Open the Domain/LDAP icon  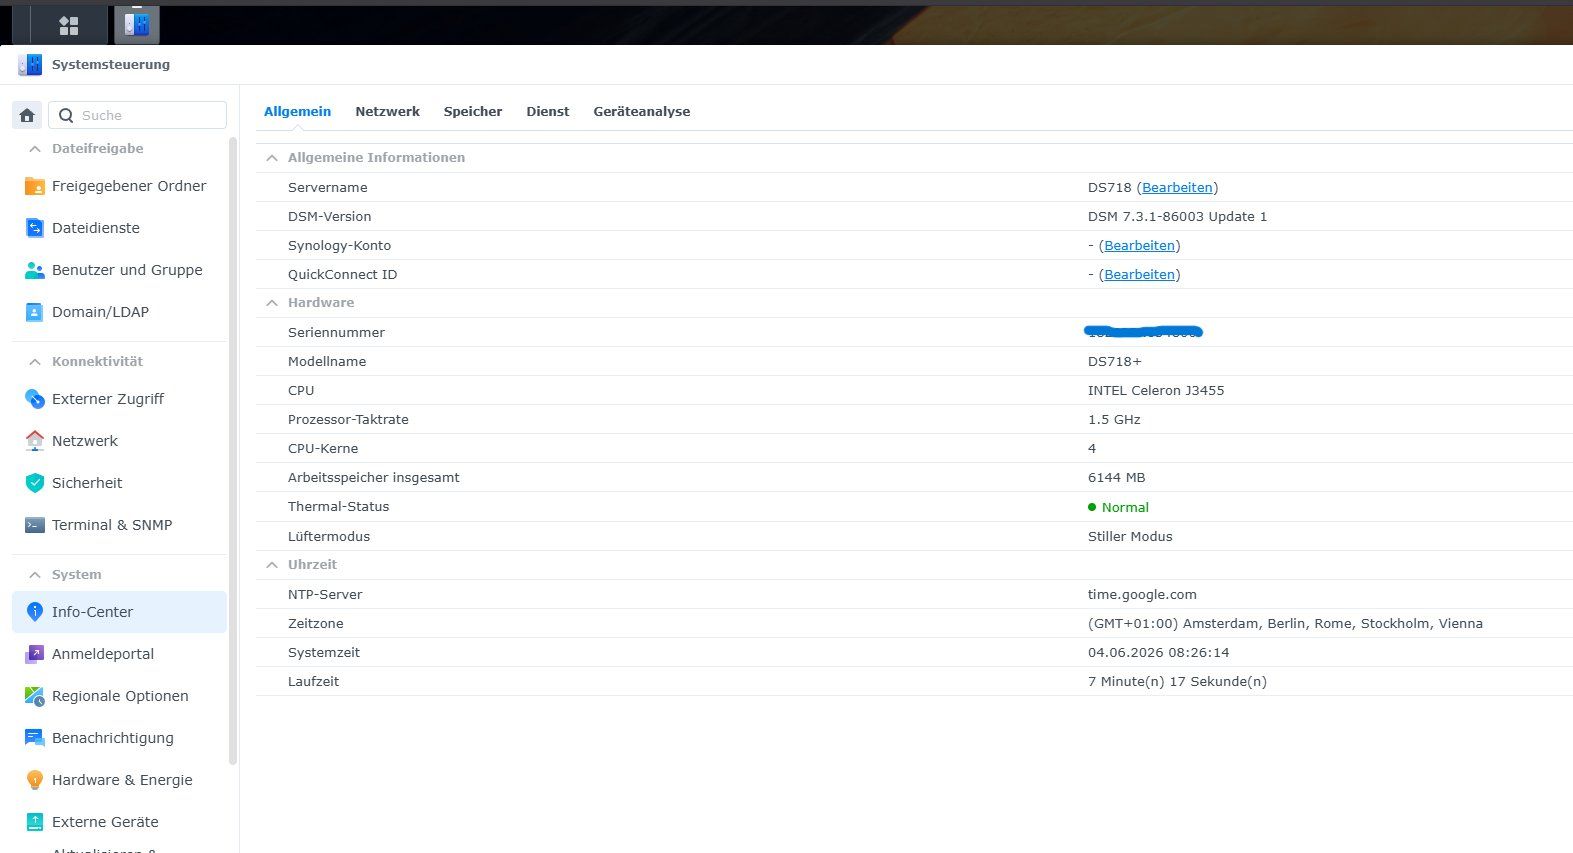[34, 312]
